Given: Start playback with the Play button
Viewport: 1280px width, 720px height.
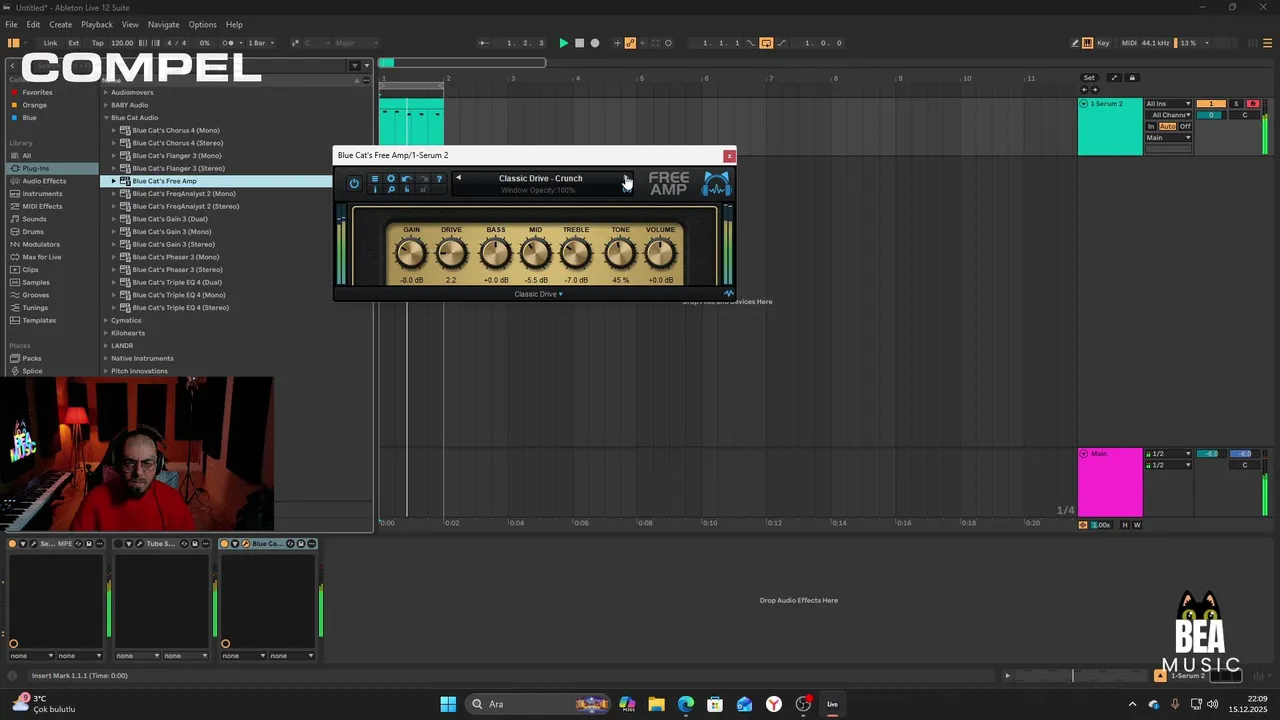Looking at the screenshot, I should click(563, 43).
